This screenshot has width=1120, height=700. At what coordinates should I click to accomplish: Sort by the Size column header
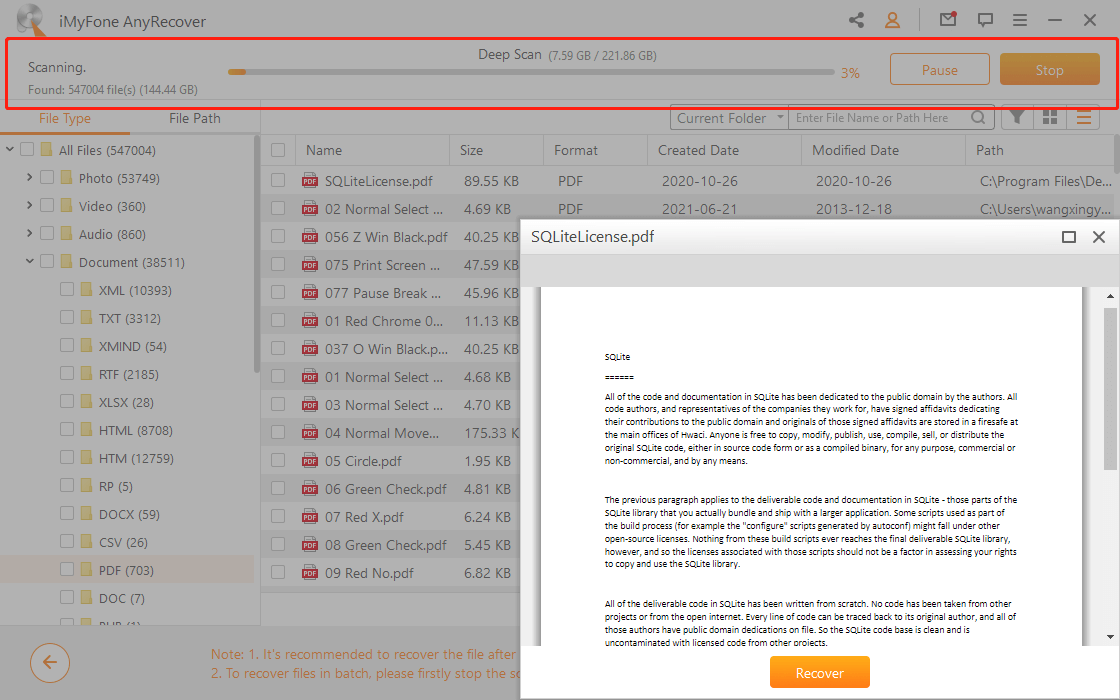[x=471, y=150]
